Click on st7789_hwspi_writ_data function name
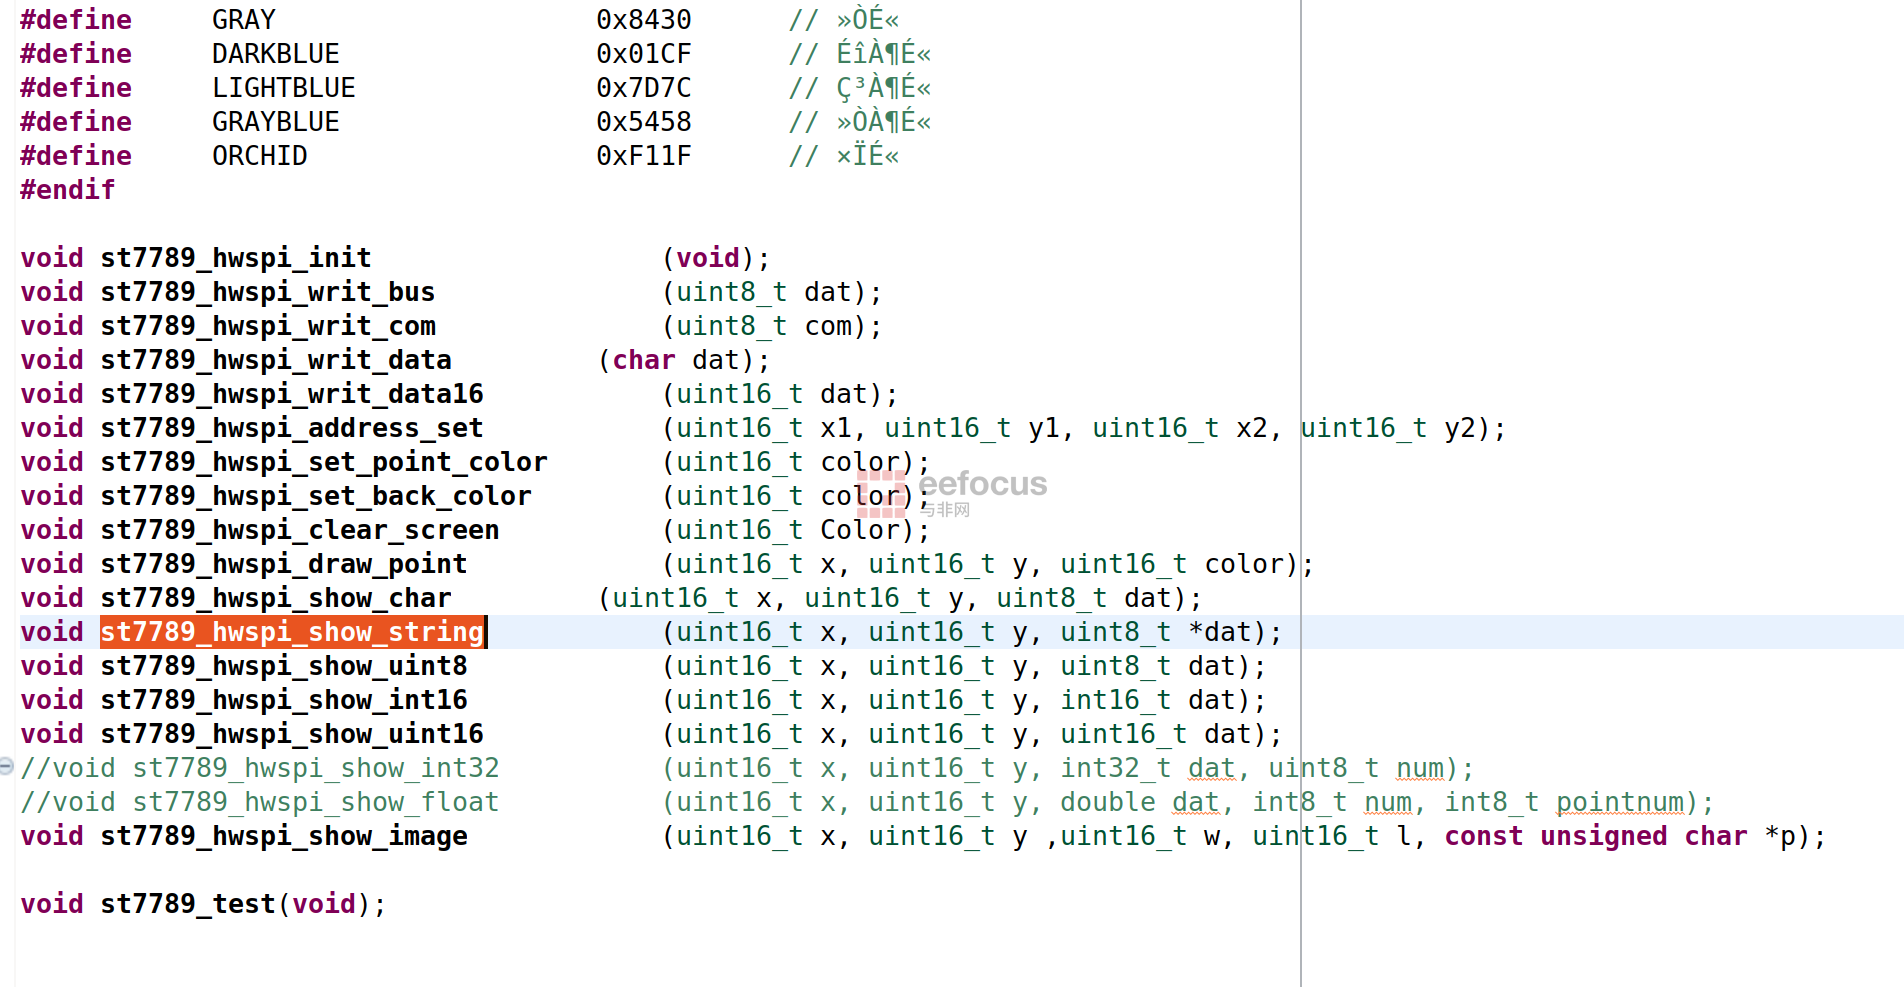 (x=276, y=360)
